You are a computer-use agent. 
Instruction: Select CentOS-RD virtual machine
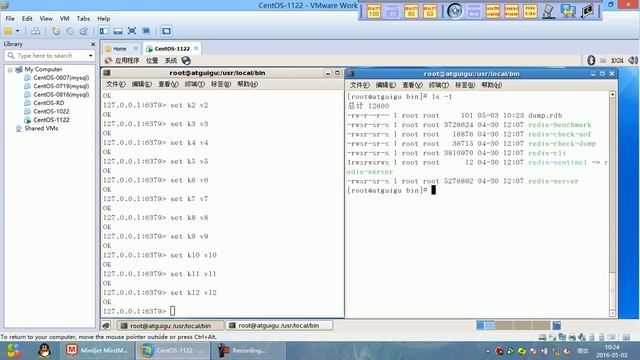[49, 103]
